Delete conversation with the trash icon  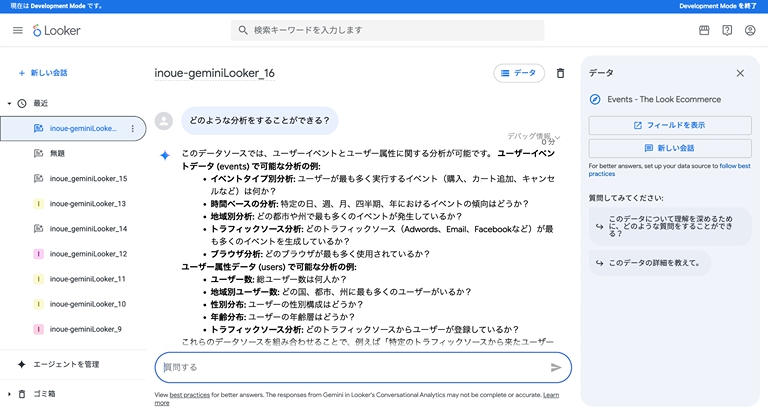560,73
